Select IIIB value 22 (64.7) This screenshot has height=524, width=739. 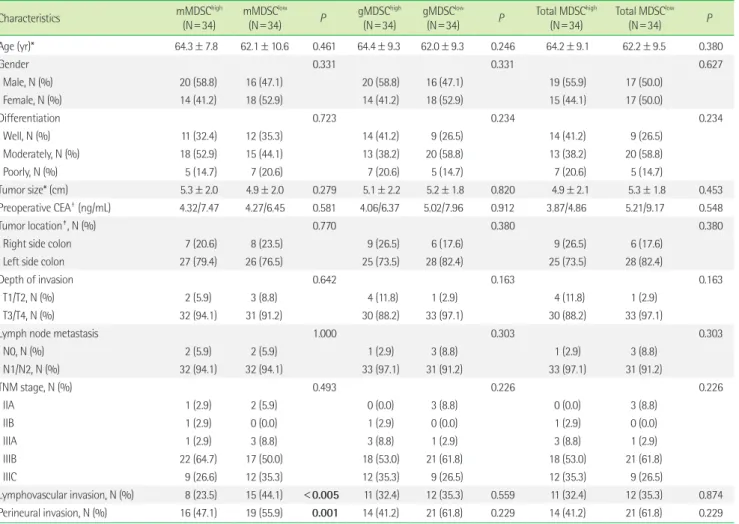(198, 458)
